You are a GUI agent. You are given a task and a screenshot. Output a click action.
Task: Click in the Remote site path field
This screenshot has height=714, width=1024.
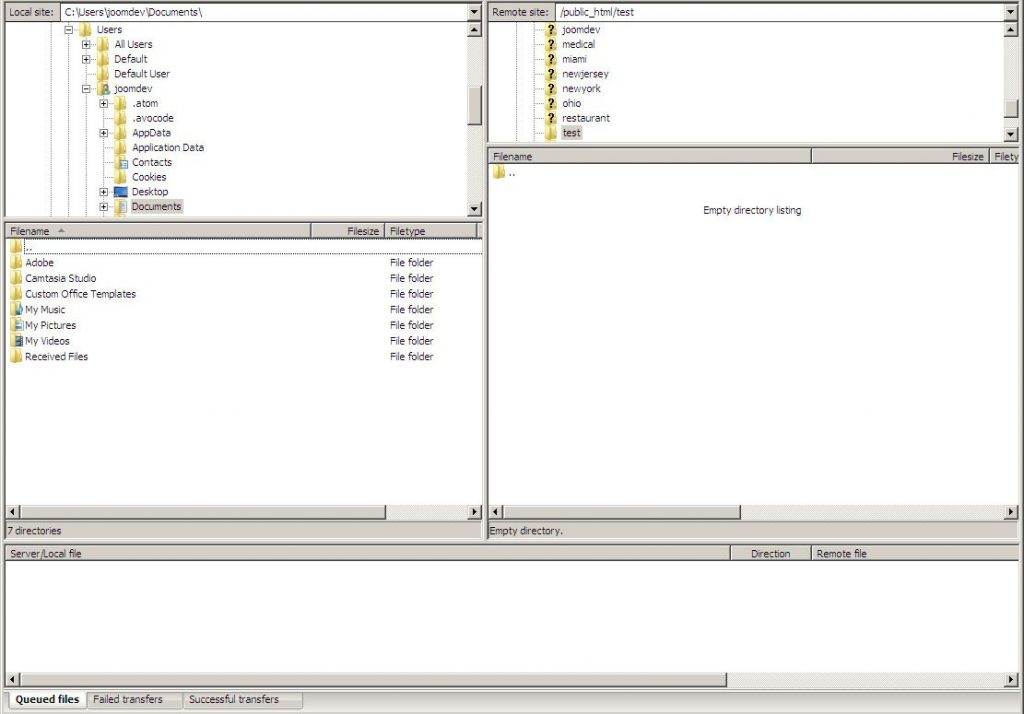tap(770, 12)
